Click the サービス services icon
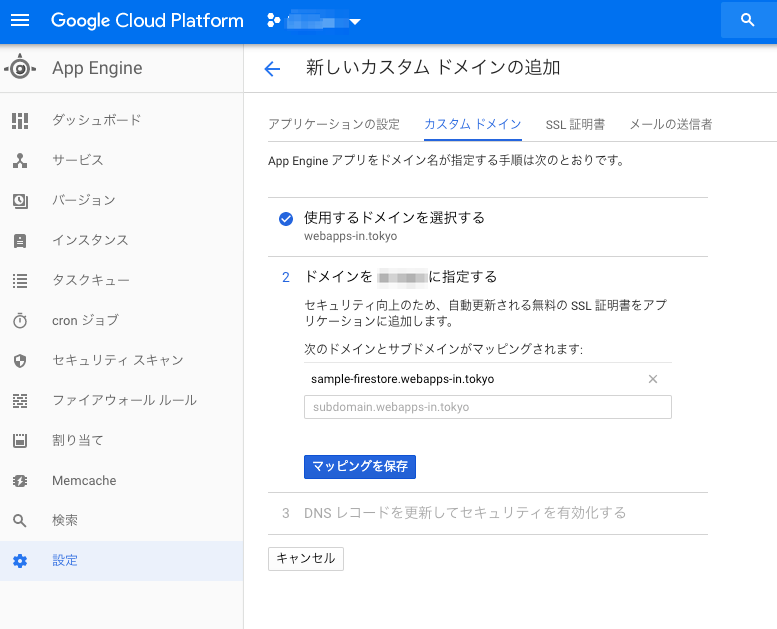 pyautogui.click(x=20, y=161)
